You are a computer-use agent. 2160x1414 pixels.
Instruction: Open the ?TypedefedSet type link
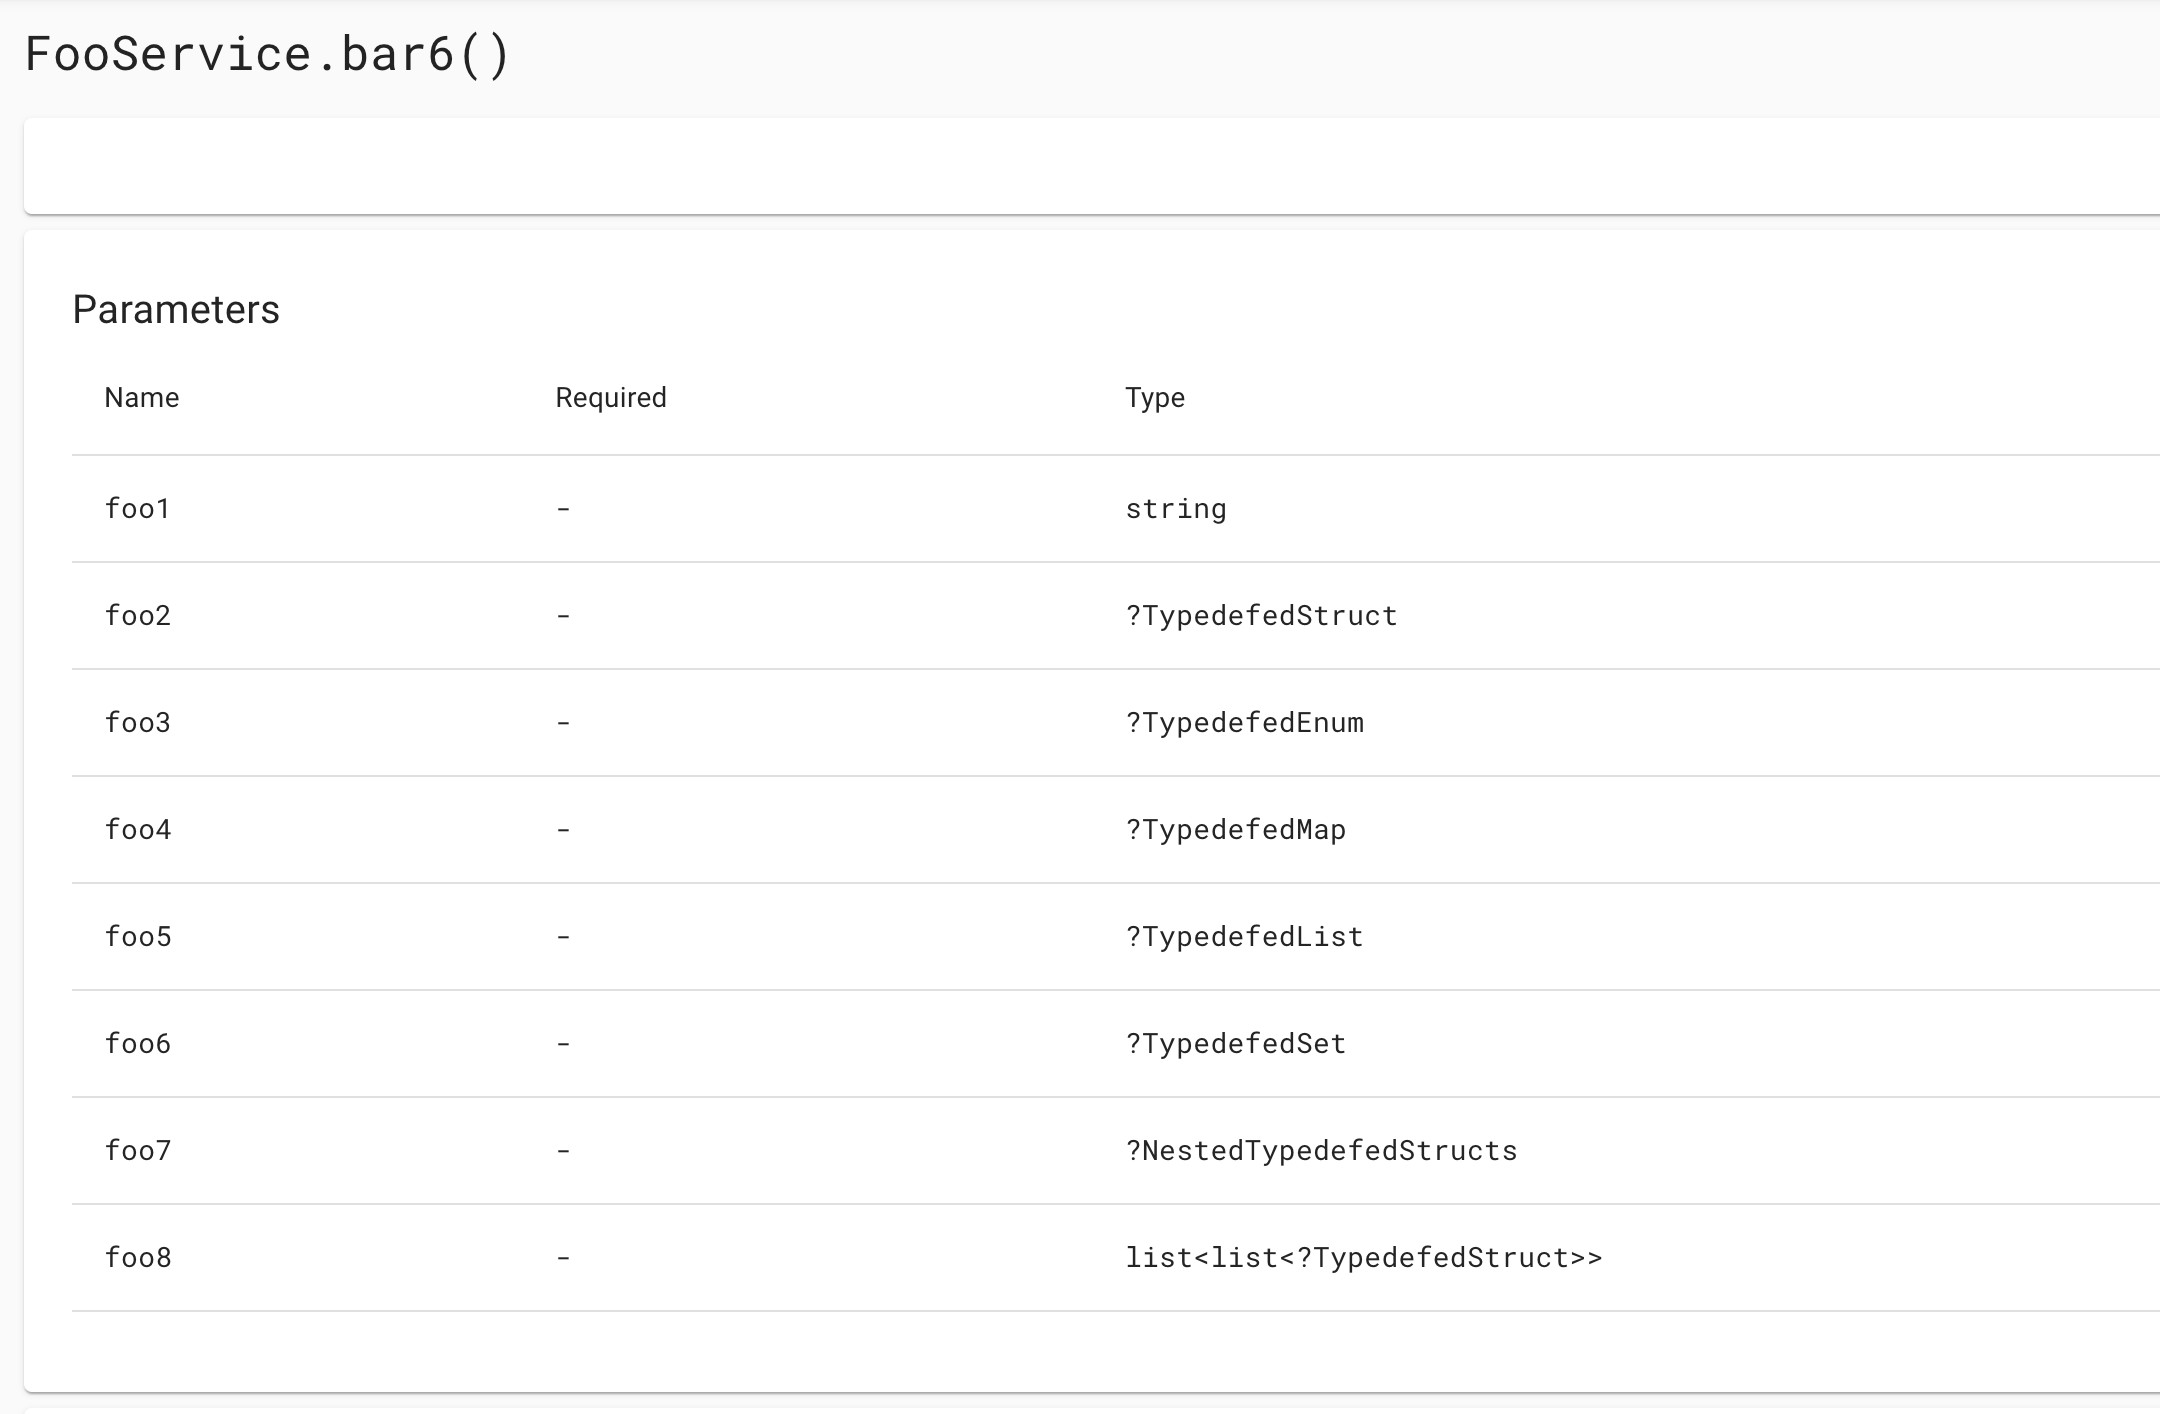(1236, 1044)
